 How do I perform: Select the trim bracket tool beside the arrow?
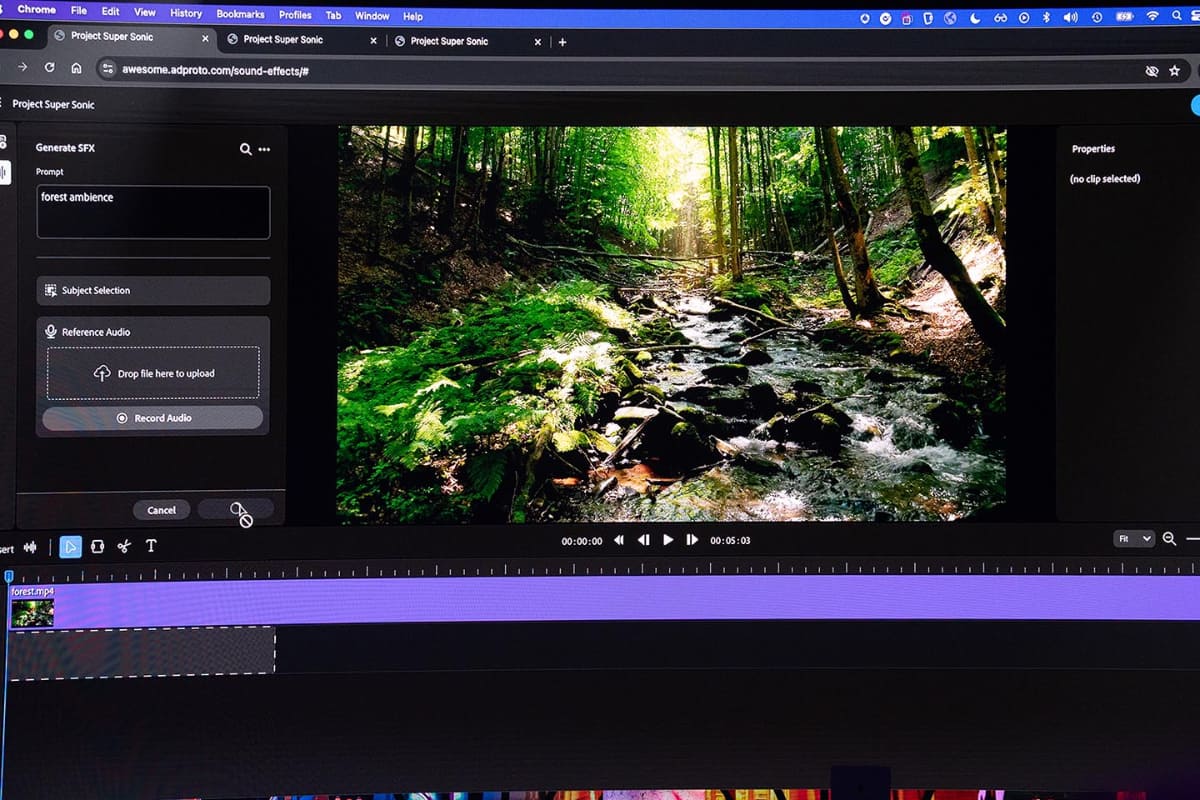coord(97,546)
